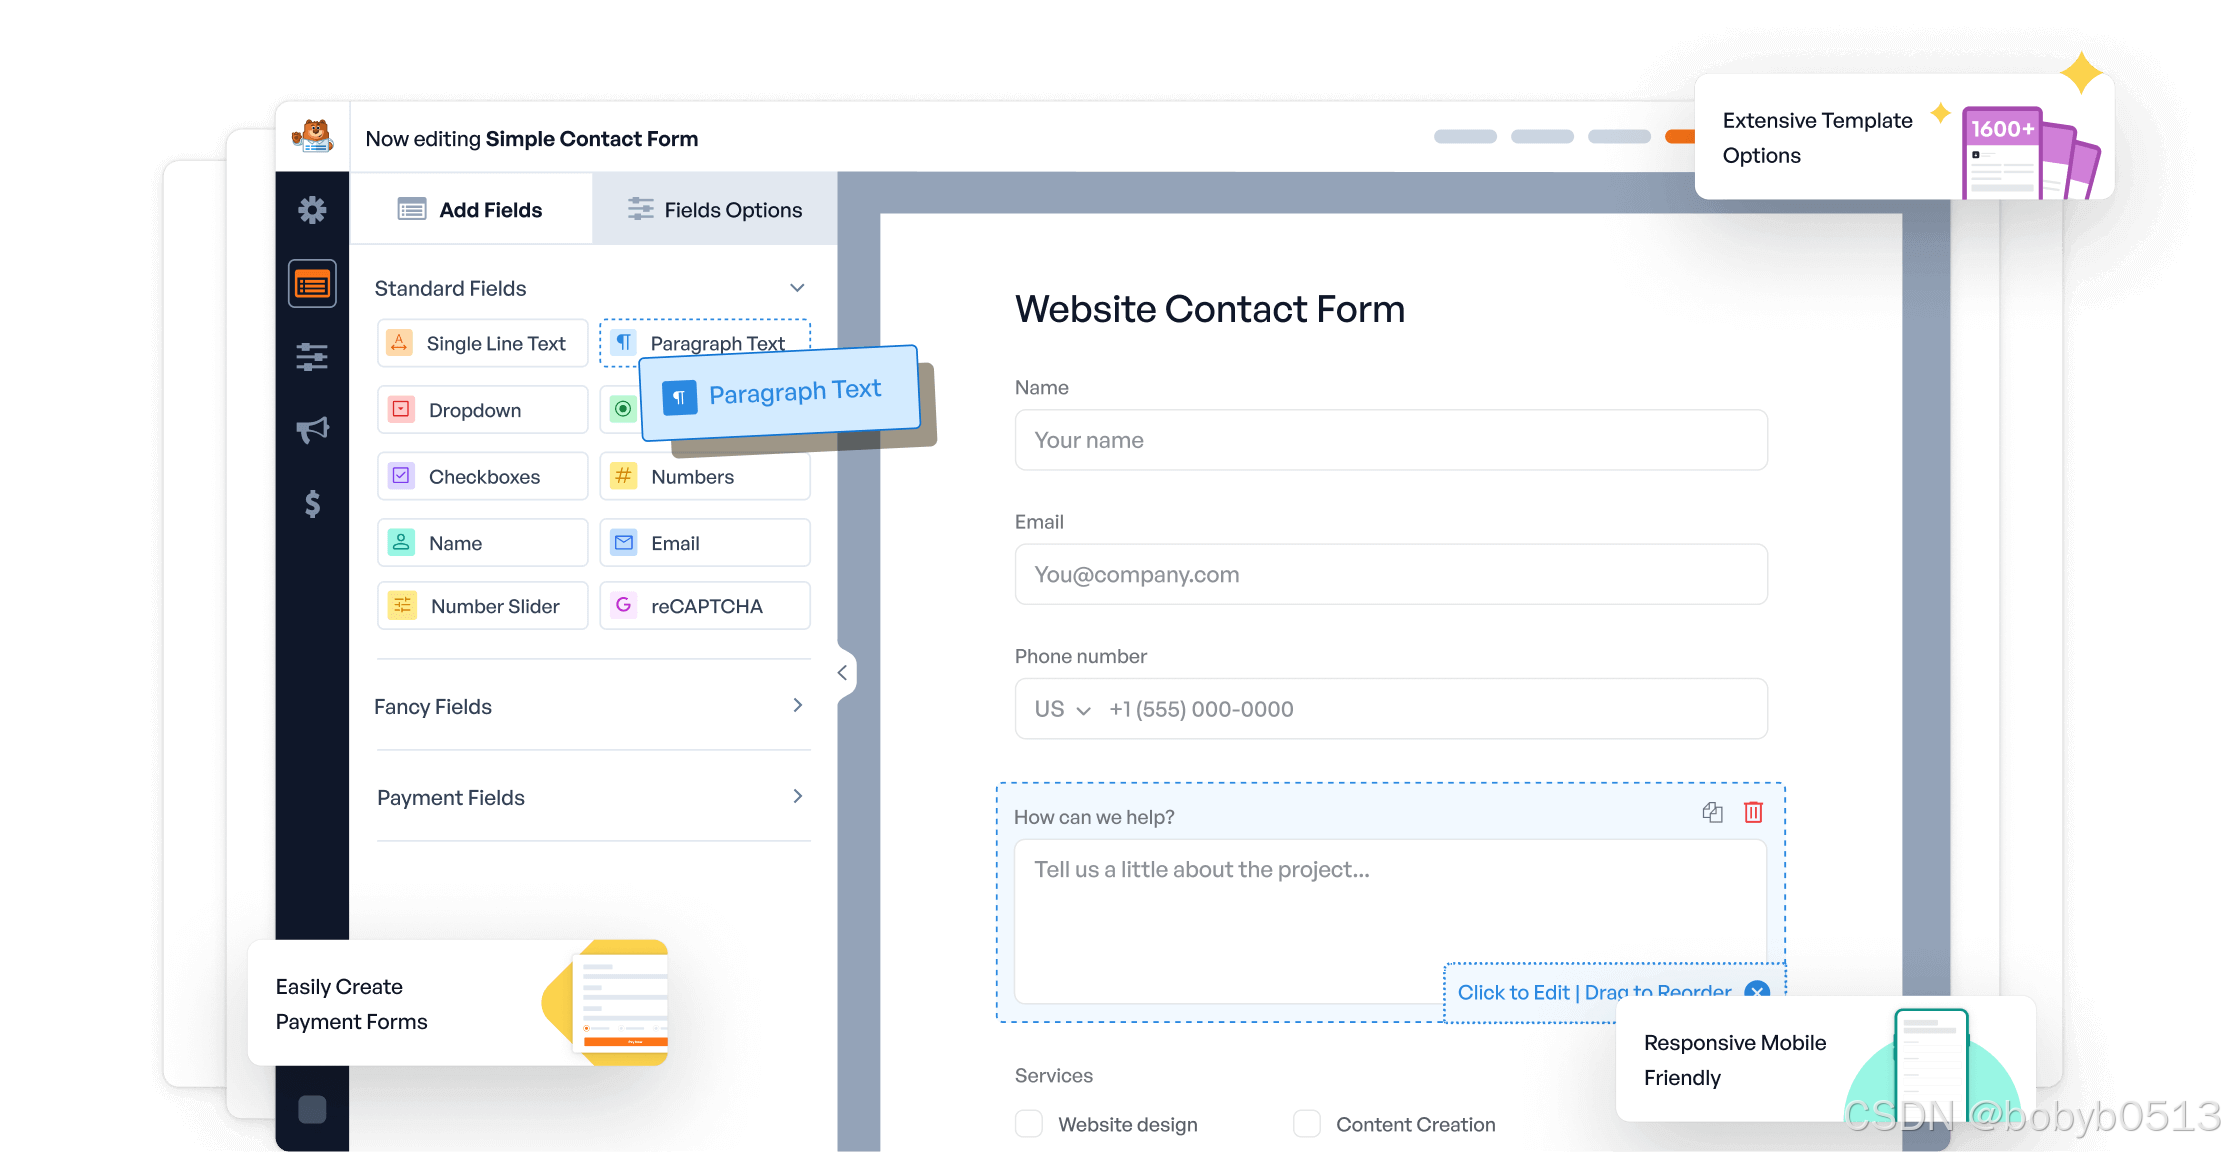Open the payments dollar sidebar icon
Screen dimensions: 2225x1152
(312, 503)
